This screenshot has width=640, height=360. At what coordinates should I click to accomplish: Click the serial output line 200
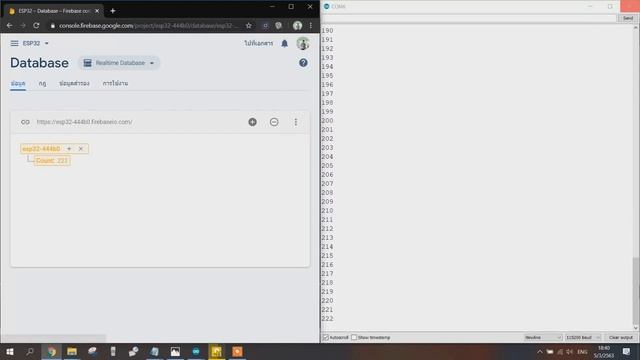point(327,121)
